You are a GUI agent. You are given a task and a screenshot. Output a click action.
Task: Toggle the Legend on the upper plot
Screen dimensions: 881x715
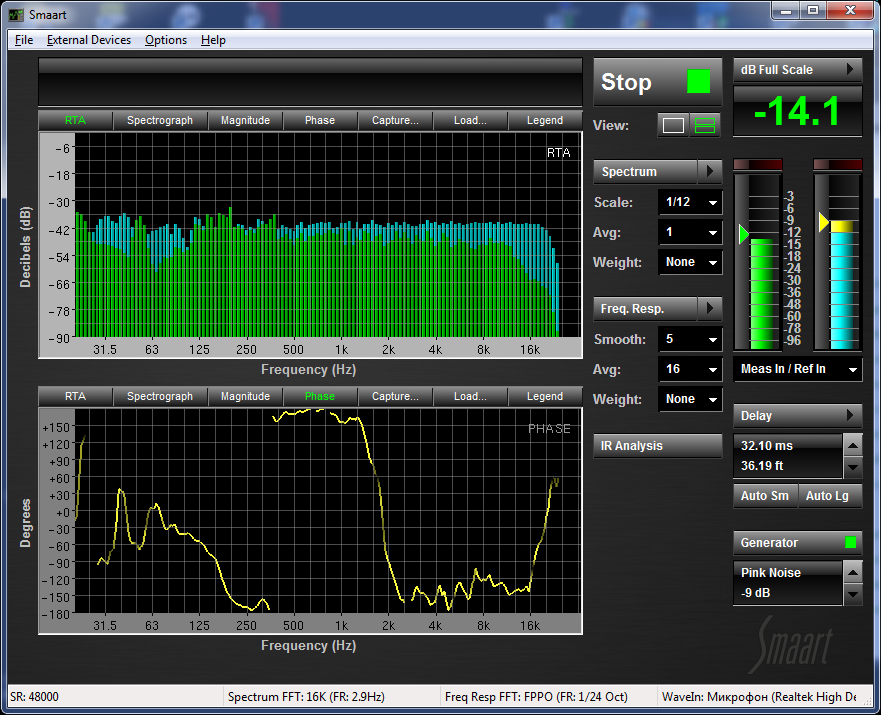pos(544,121)
